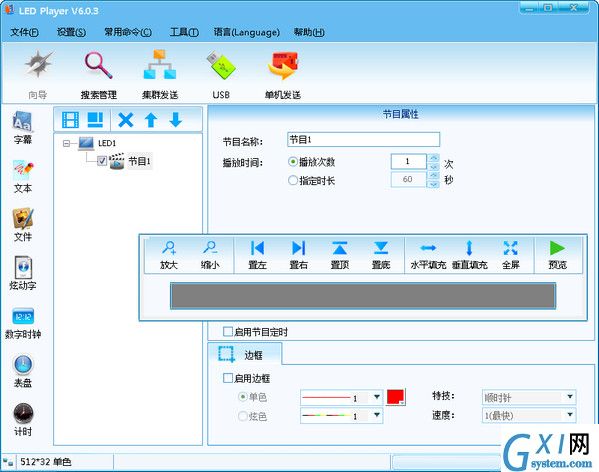Delete the selected item with X icon
Image resolution: width=599 pixels, height=472 pixels.
(125, 120)
